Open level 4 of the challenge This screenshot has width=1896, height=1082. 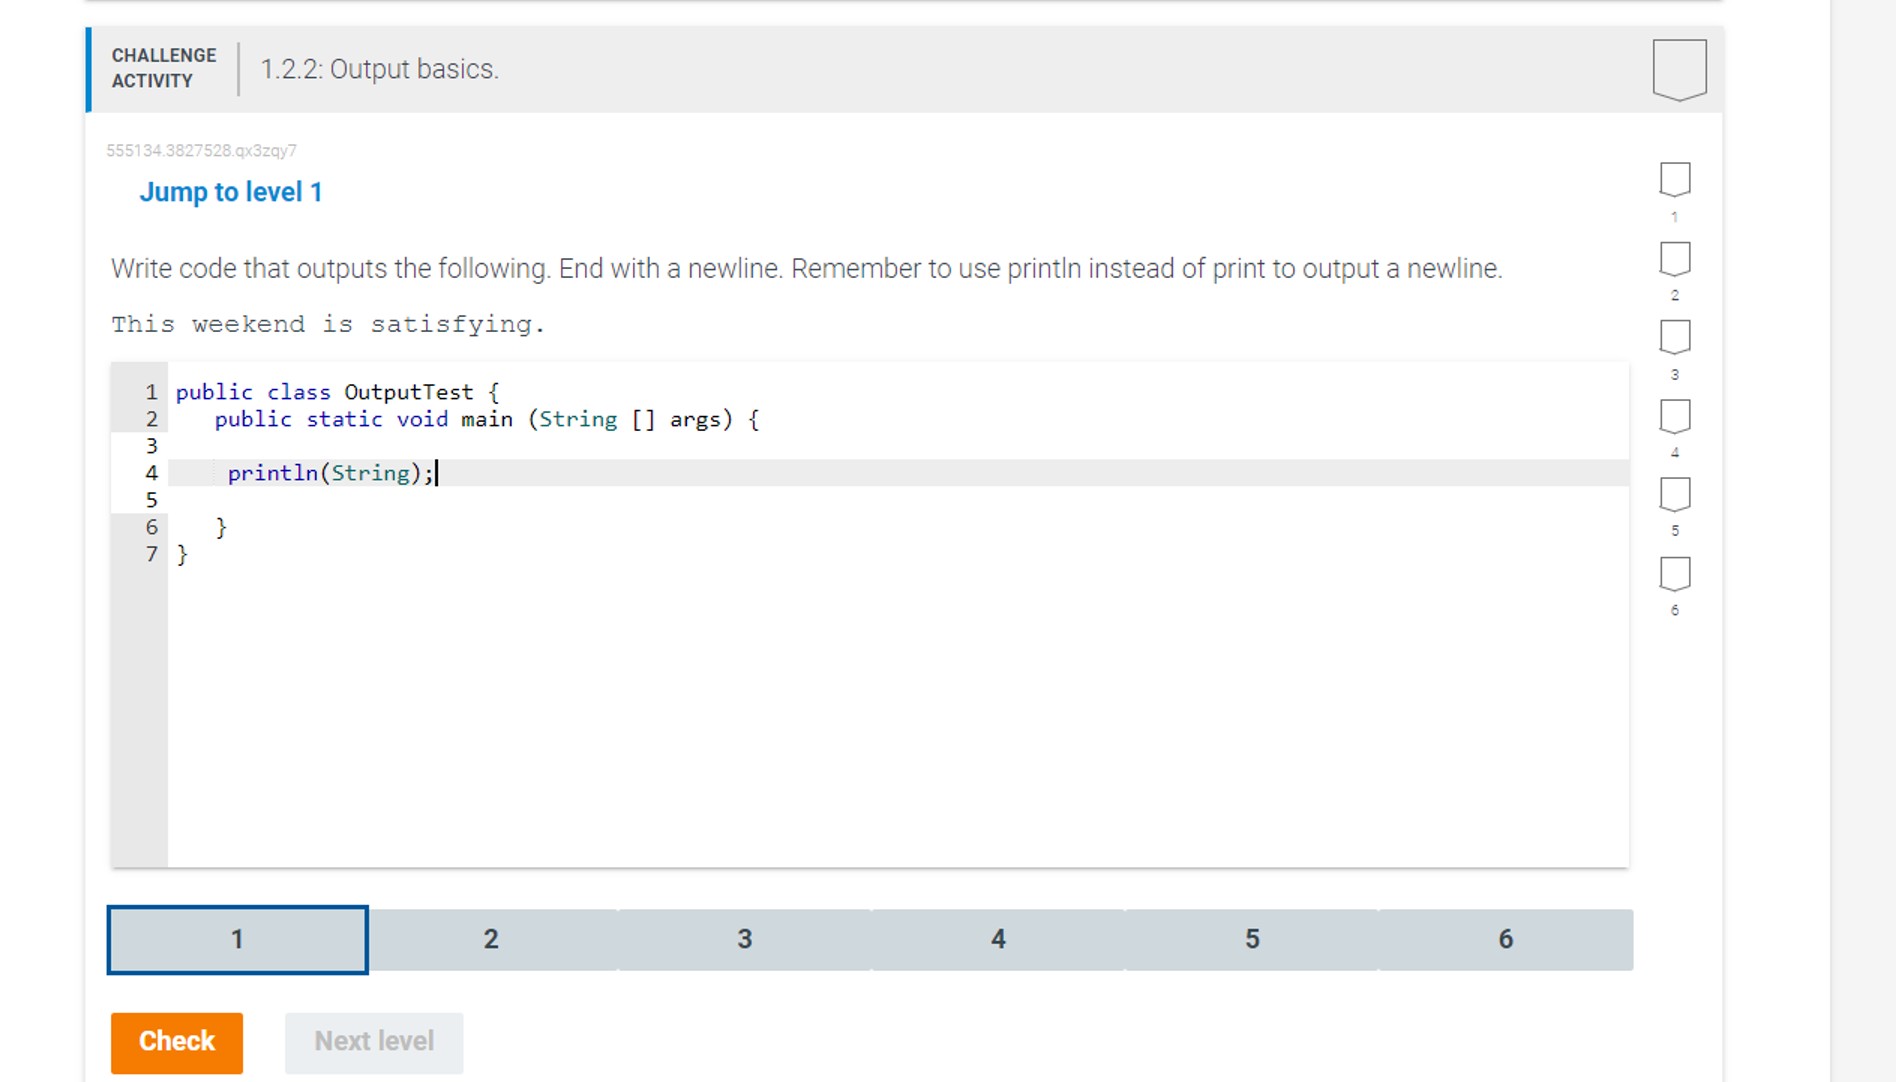pyautogui.click(x=998, y=939)
